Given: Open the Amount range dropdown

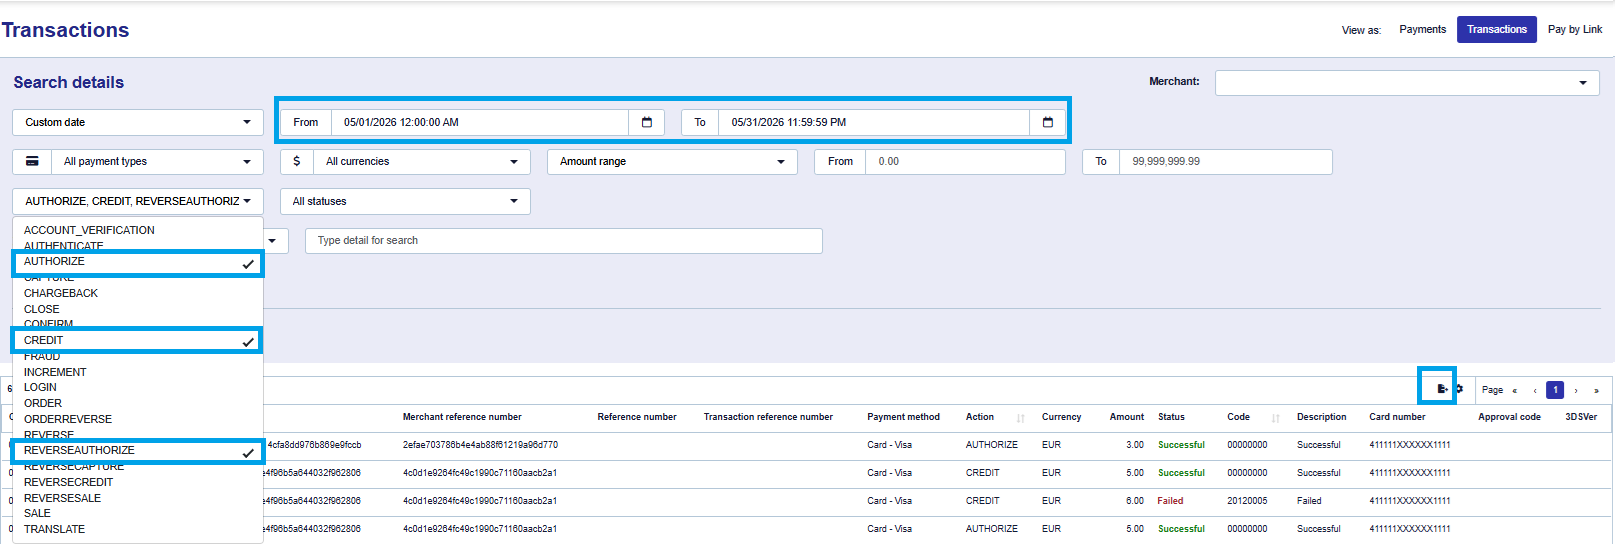Looking at the screenshot, I should [672, 161].
